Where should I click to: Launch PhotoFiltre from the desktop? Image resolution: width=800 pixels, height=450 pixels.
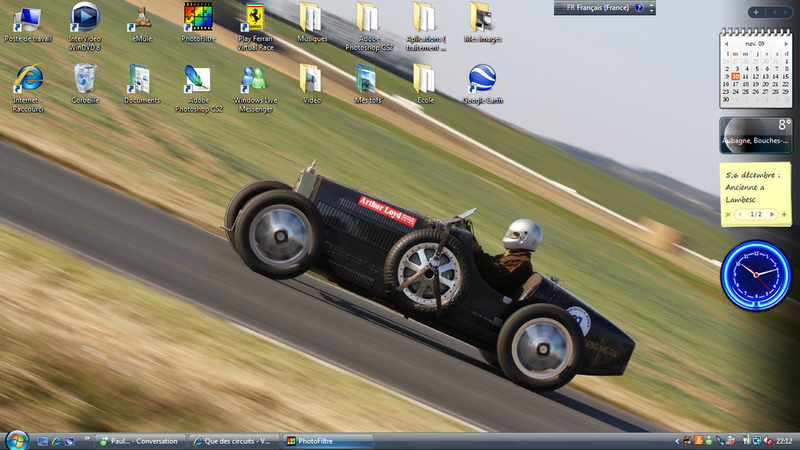pyautogui.click(x=198, y=23)
